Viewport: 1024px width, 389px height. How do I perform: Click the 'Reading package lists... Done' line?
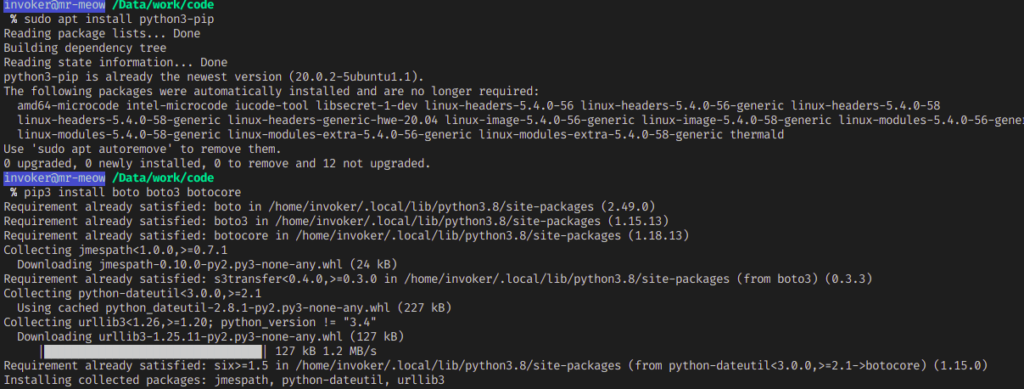(102, 34)
